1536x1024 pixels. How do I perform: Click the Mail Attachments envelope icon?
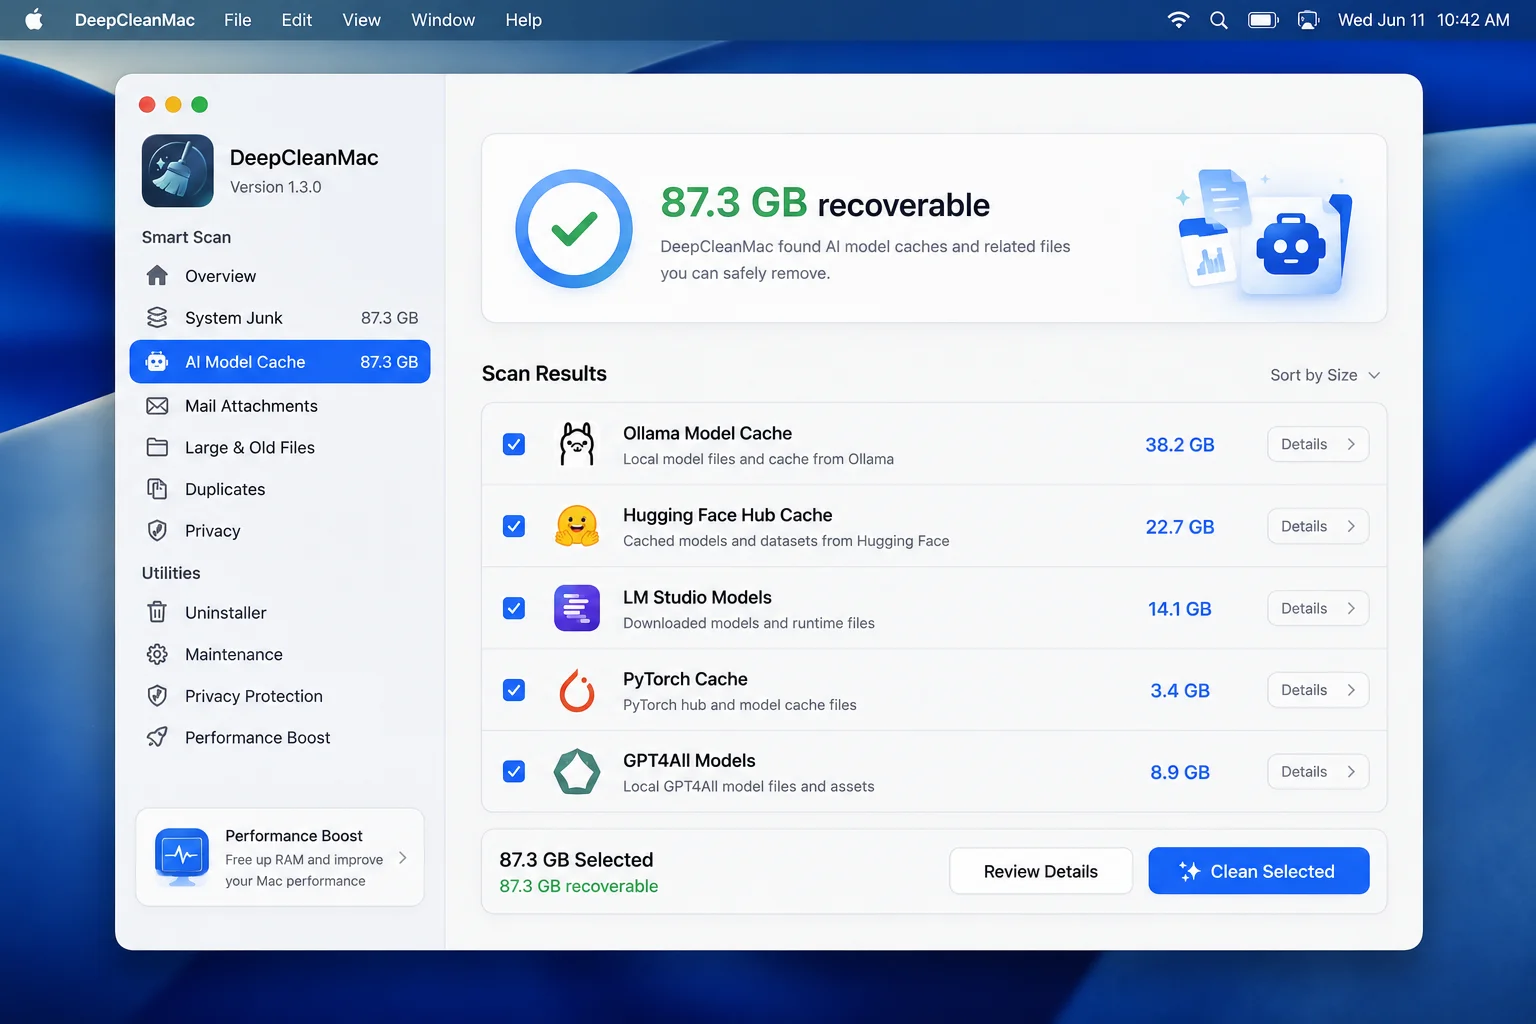(x=157, y=406)
